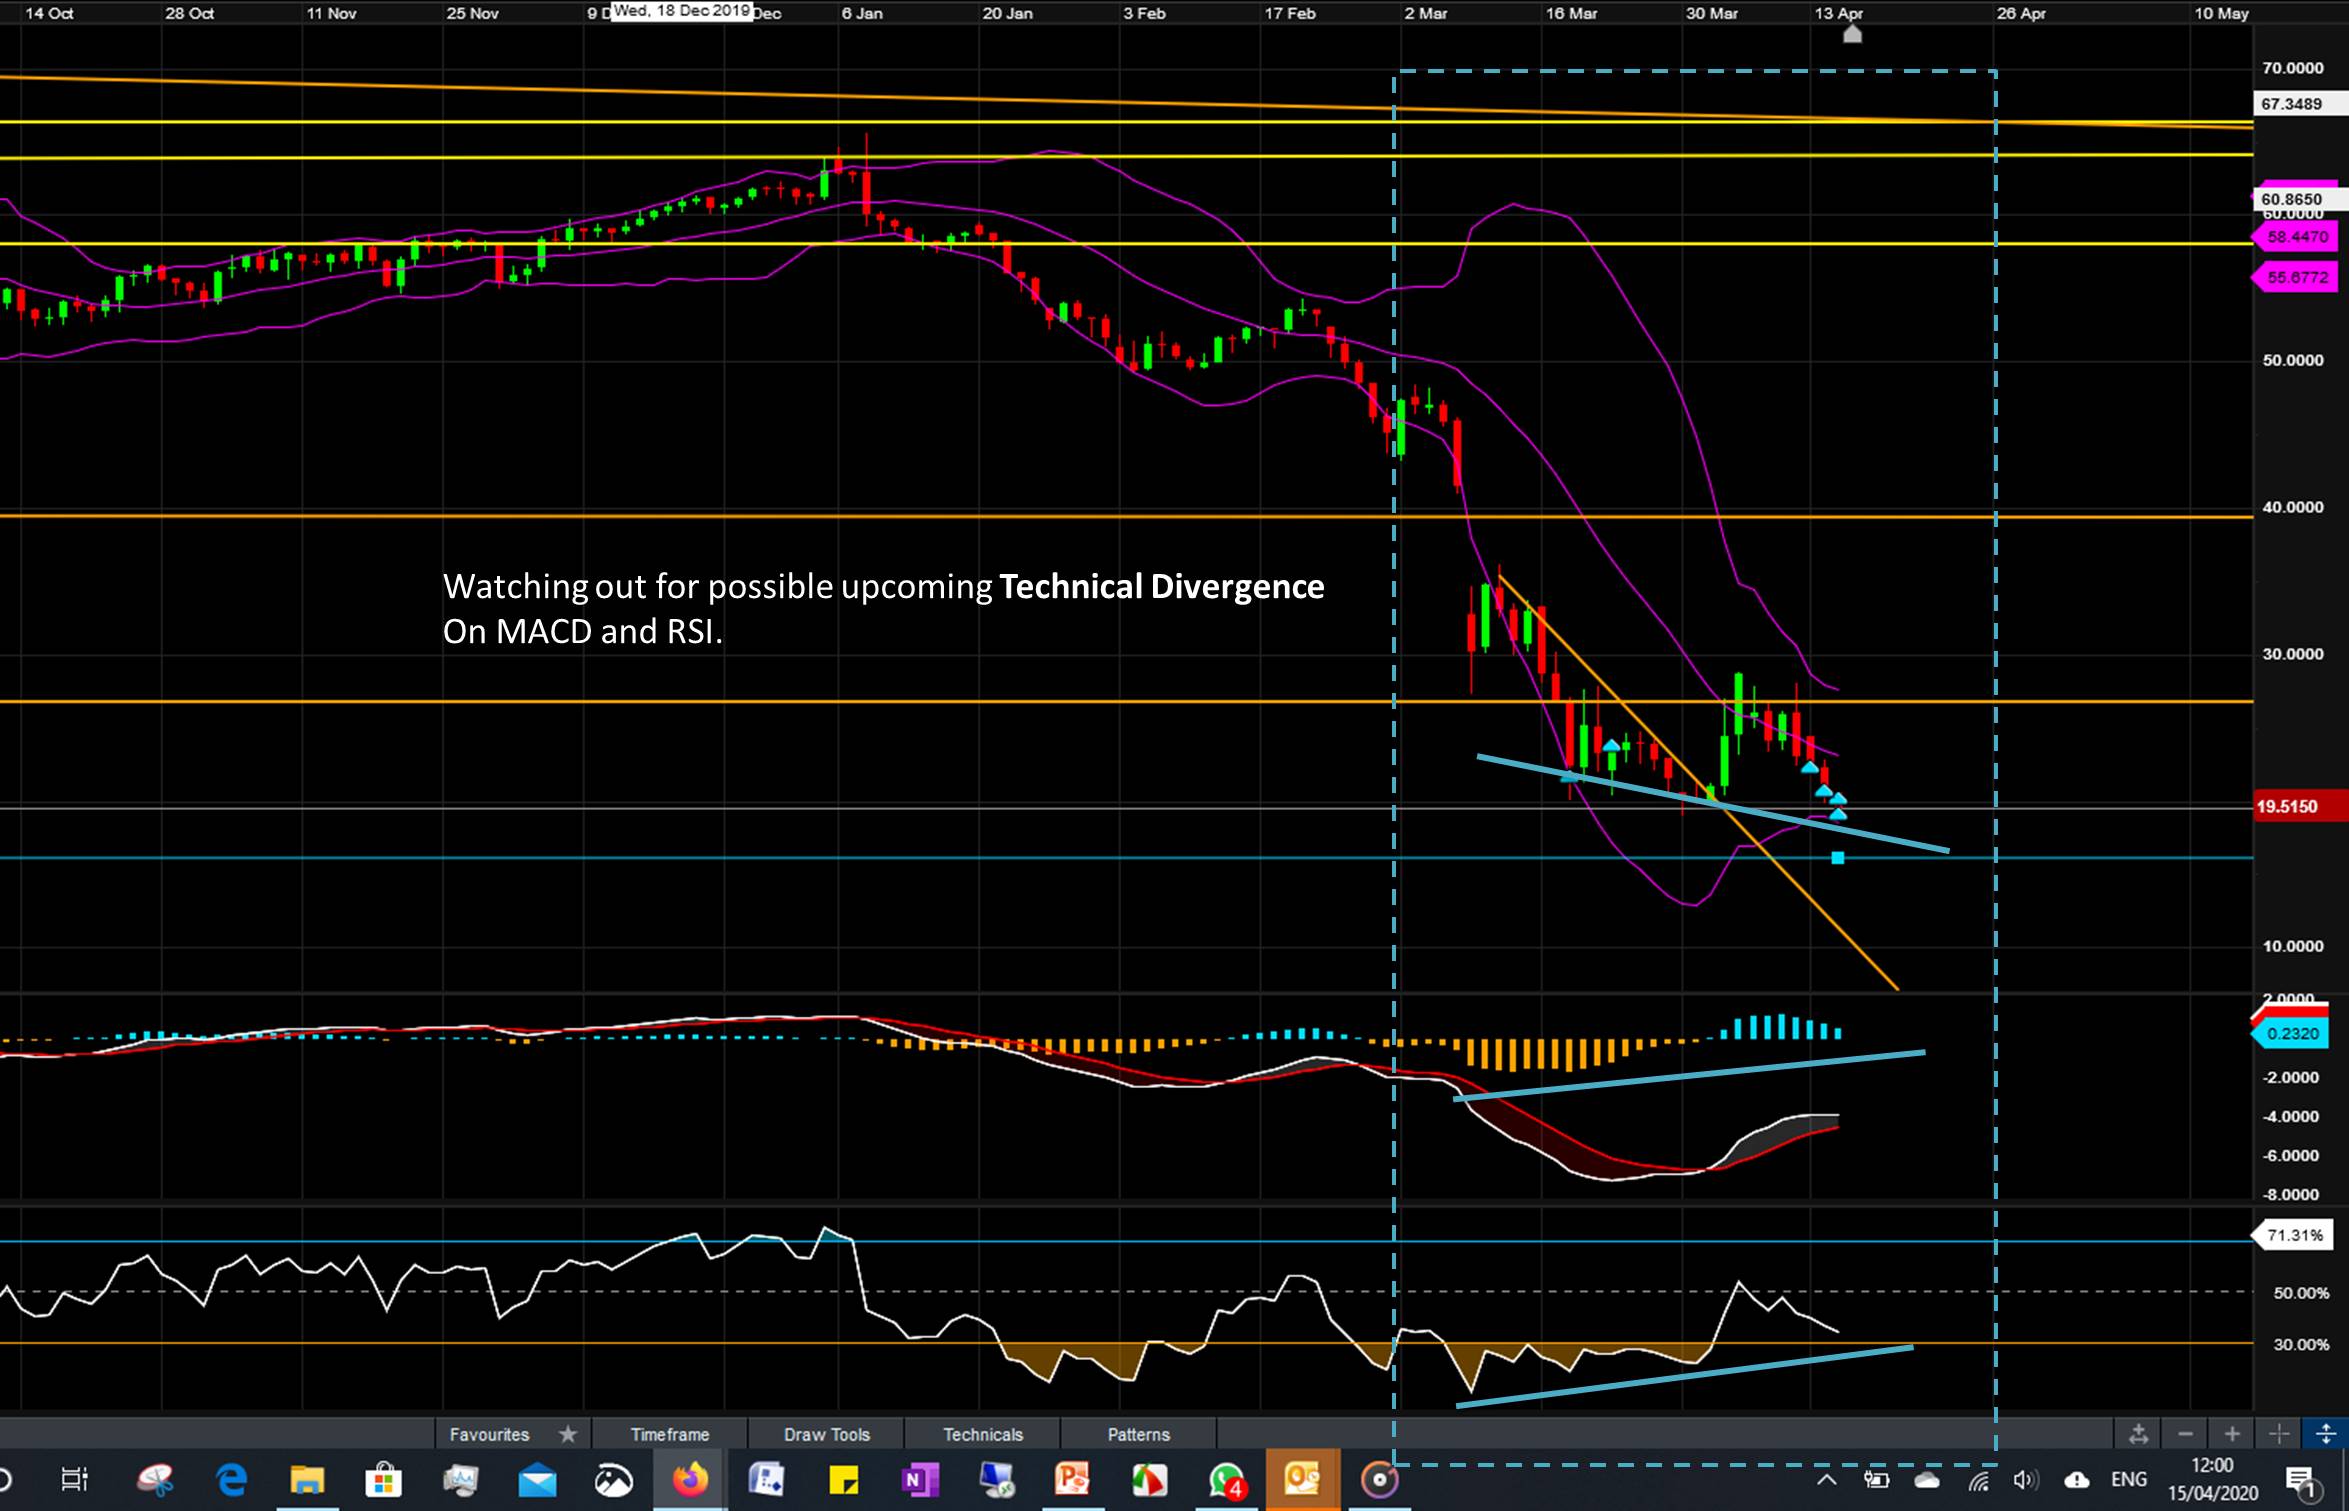This screenshot has height=1511, width=2349.
Task: Expand the Technicals menu
Action: coord(982,1434)
